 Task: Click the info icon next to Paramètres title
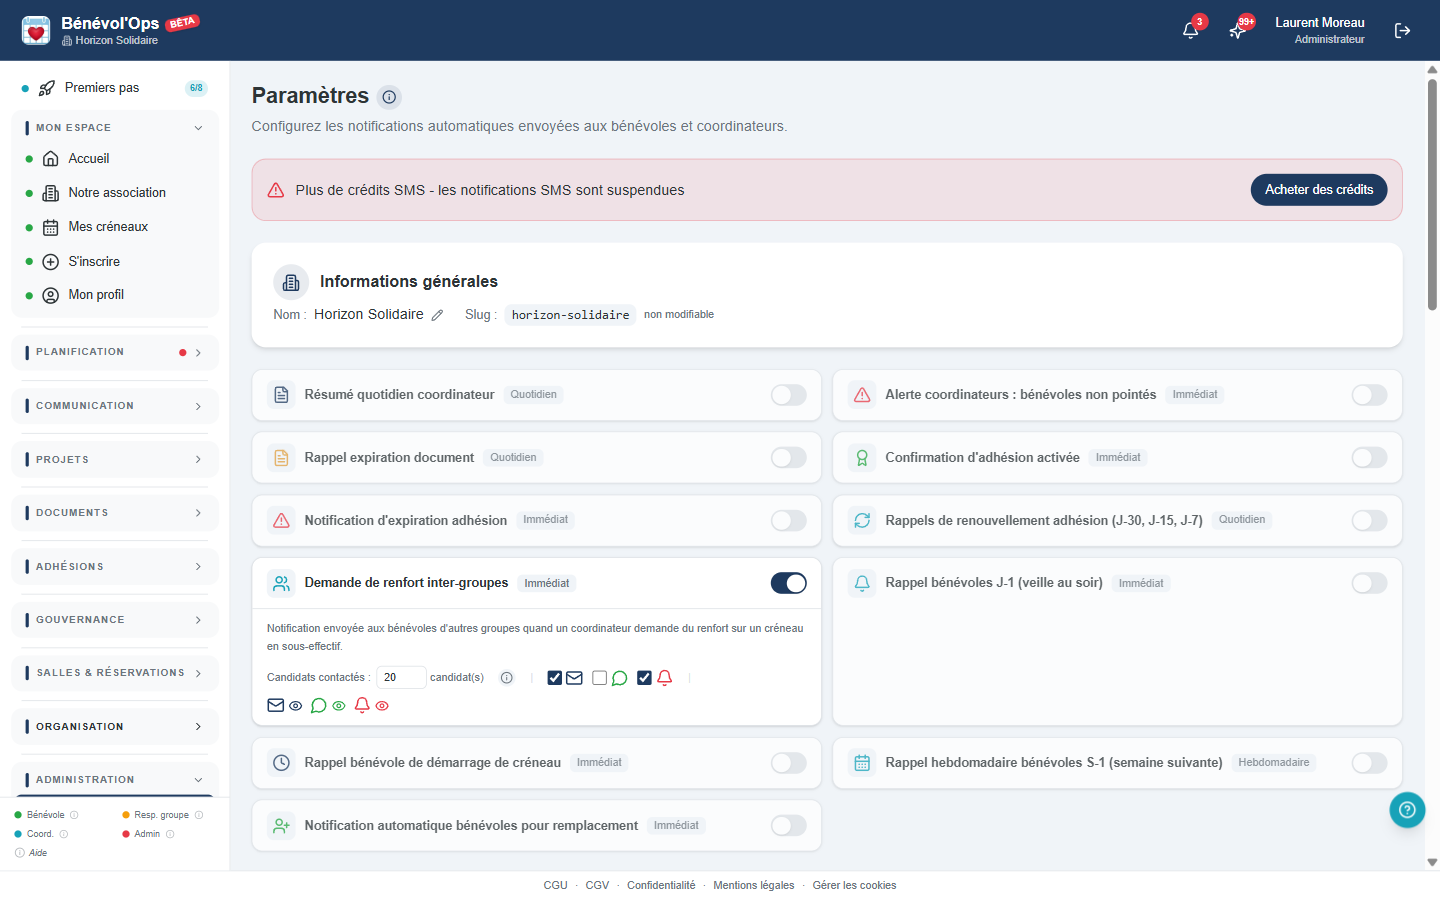pos(390,97)
